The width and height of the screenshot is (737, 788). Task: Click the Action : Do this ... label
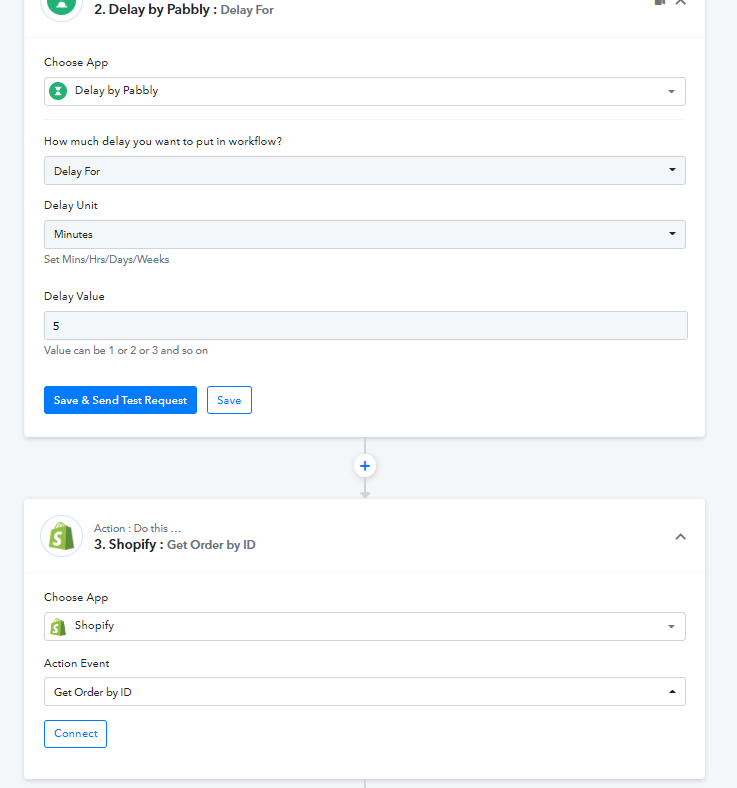click(138, 528)
